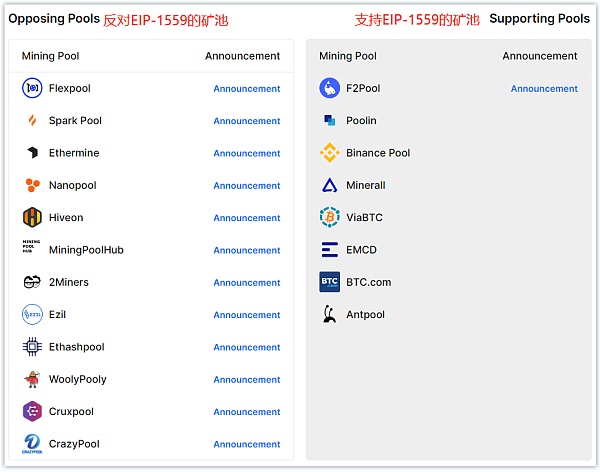Click the Supporting Pools heading
600x472 pixels.
(540, 19)
